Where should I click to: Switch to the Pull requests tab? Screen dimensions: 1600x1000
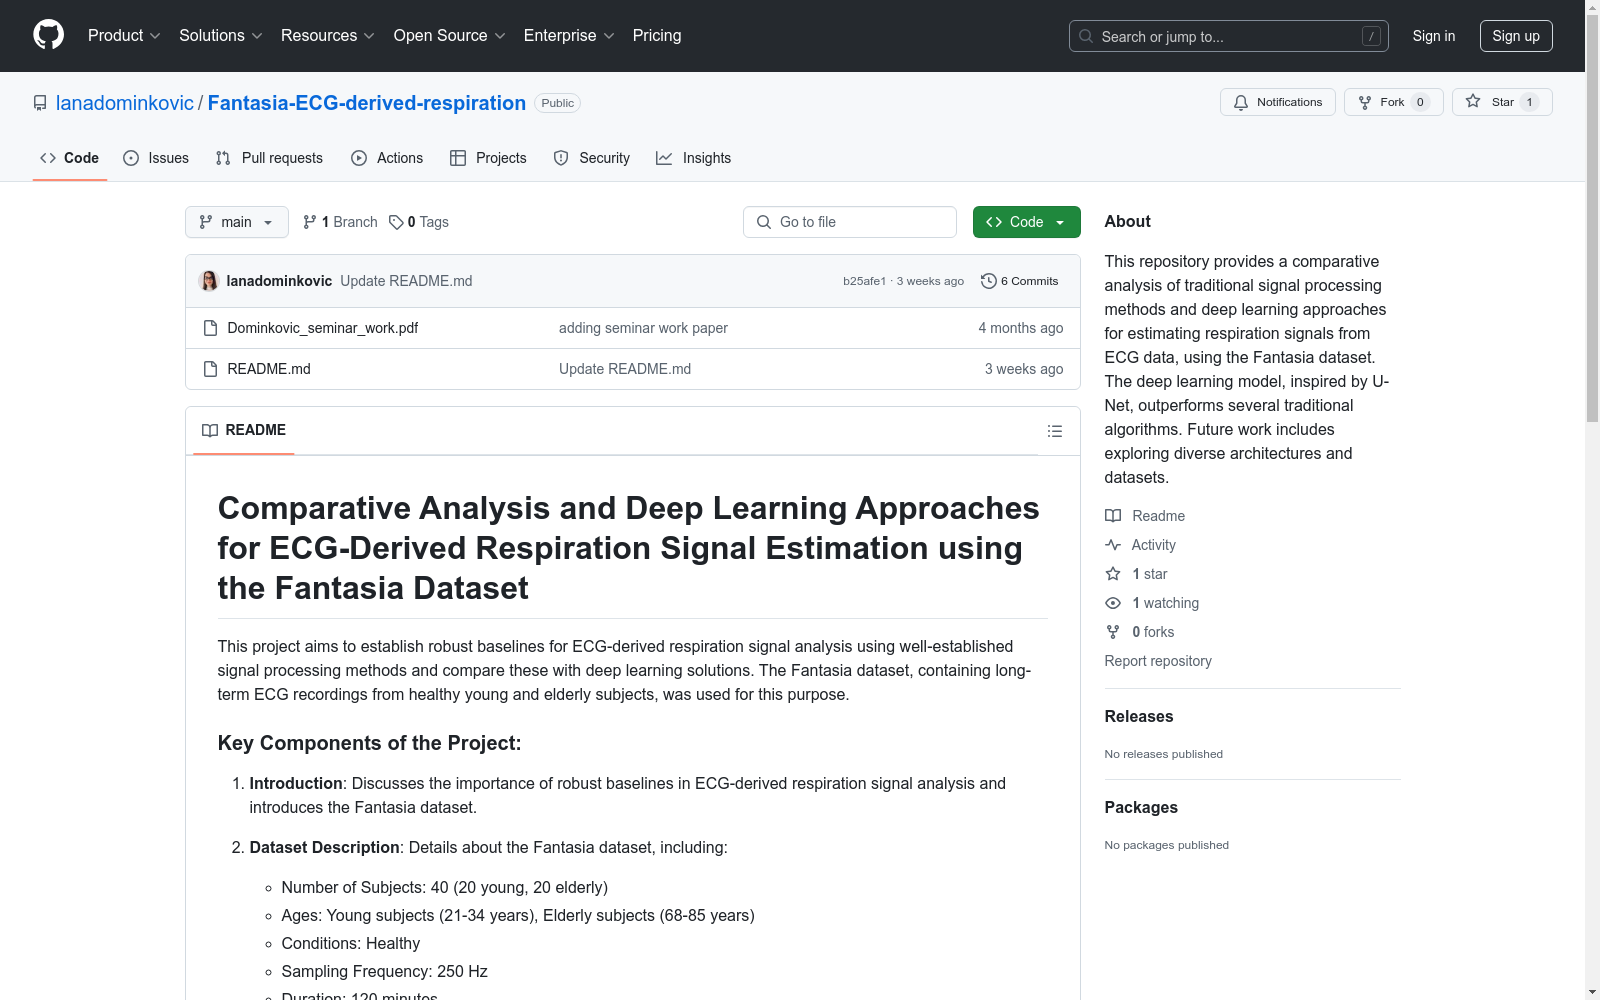269,158
